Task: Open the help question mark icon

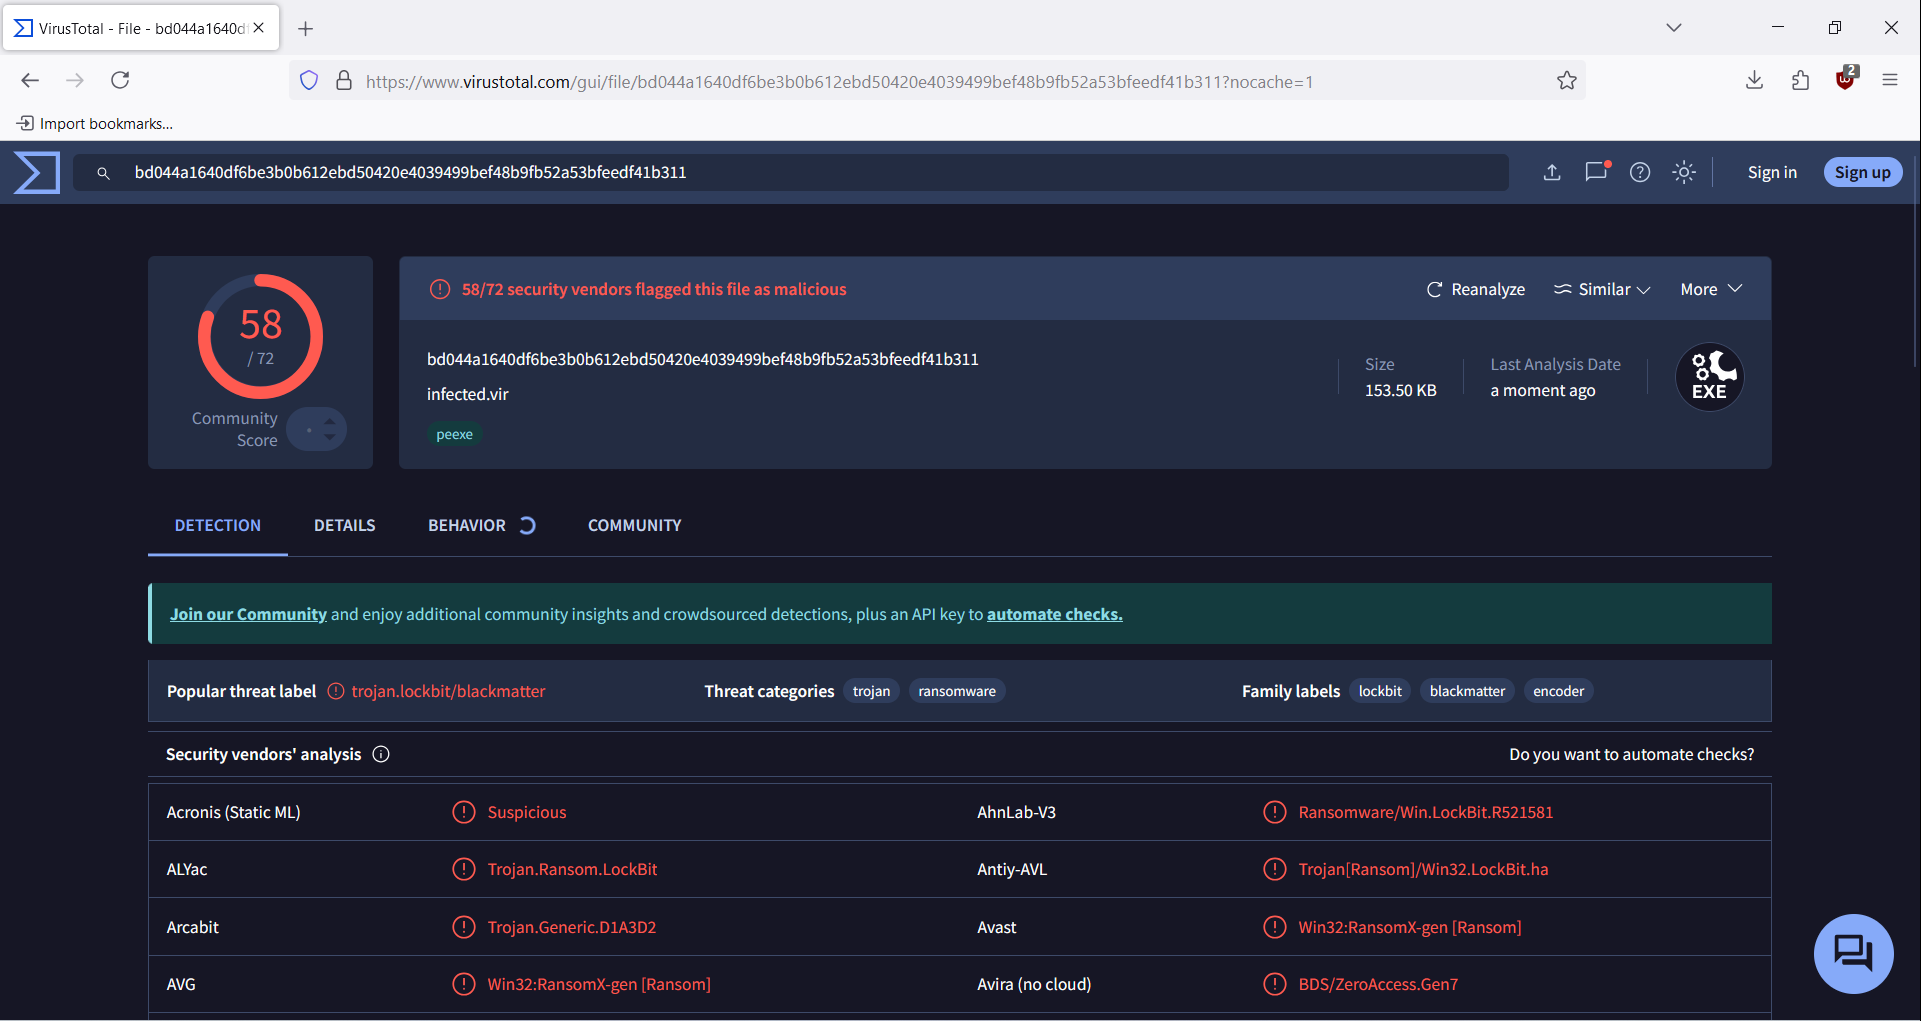Action: pos(1640,172)
